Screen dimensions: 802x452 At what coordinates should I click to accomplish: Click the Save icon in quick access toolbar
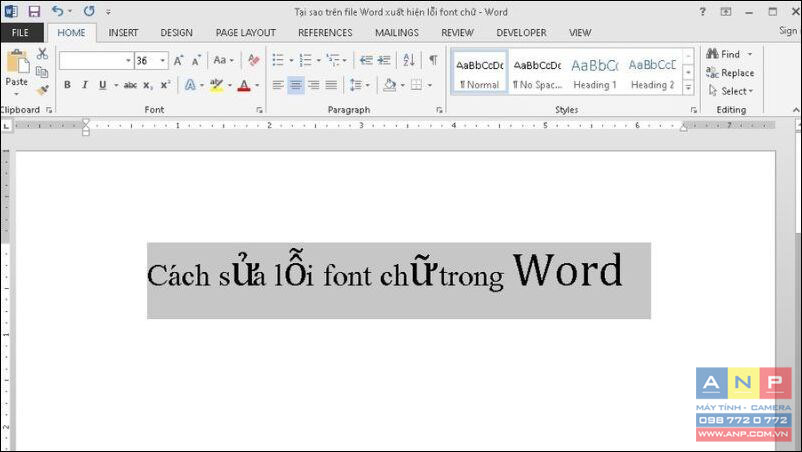pyautogui.click(x=34, y=11)
